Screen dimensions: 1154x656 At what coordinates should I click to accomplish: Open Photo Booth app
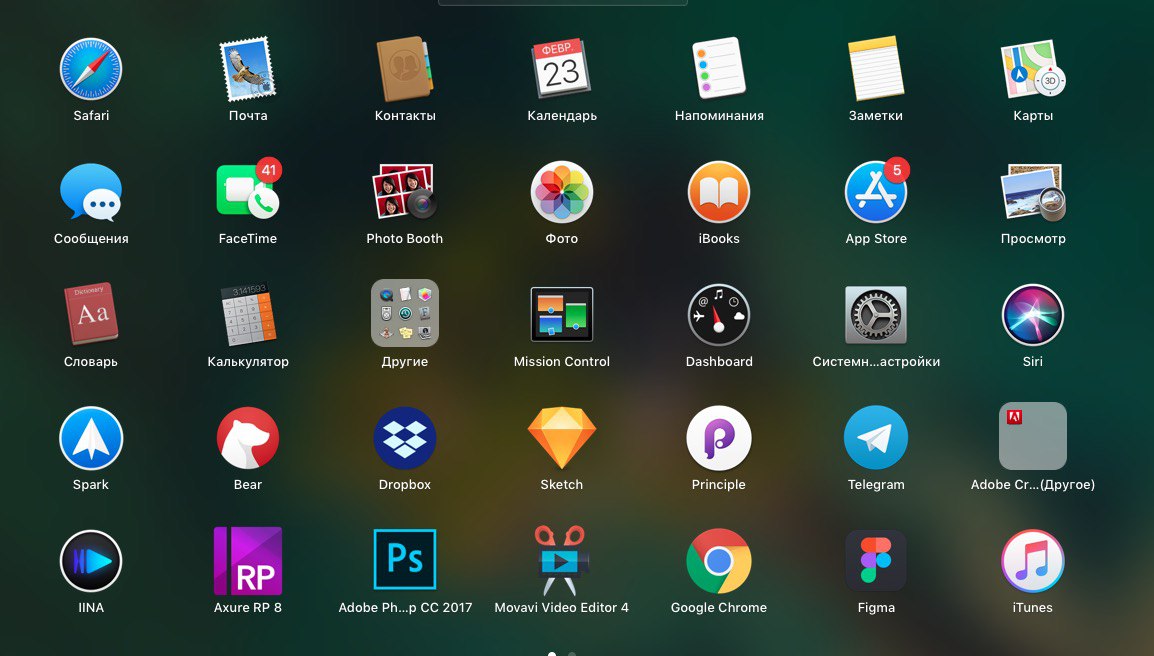tap(405, 191)
